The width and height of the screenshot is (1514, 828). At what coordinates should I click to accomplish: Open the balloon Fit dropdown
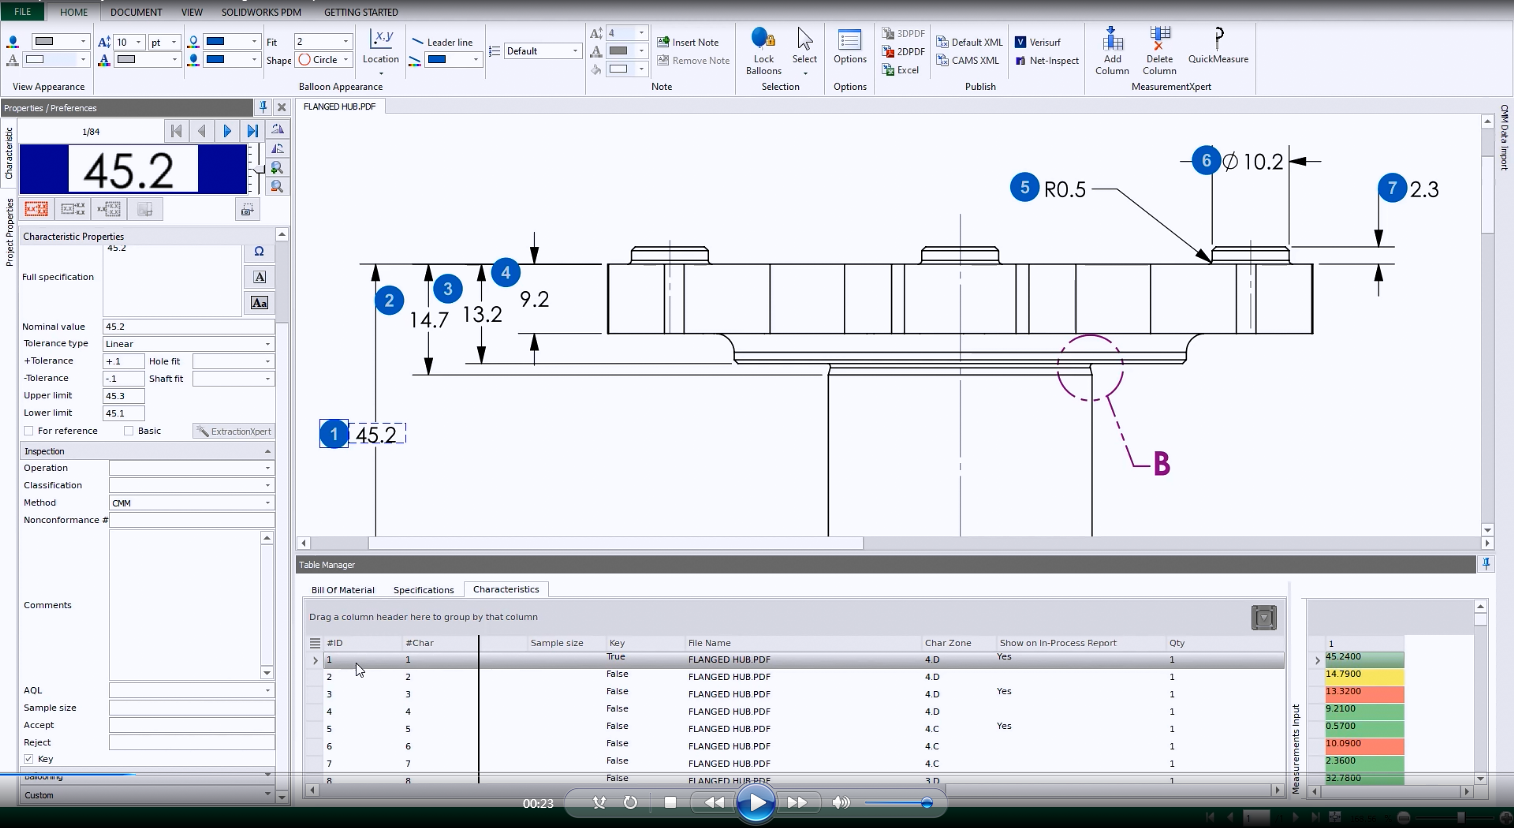(x=323, y=41)
